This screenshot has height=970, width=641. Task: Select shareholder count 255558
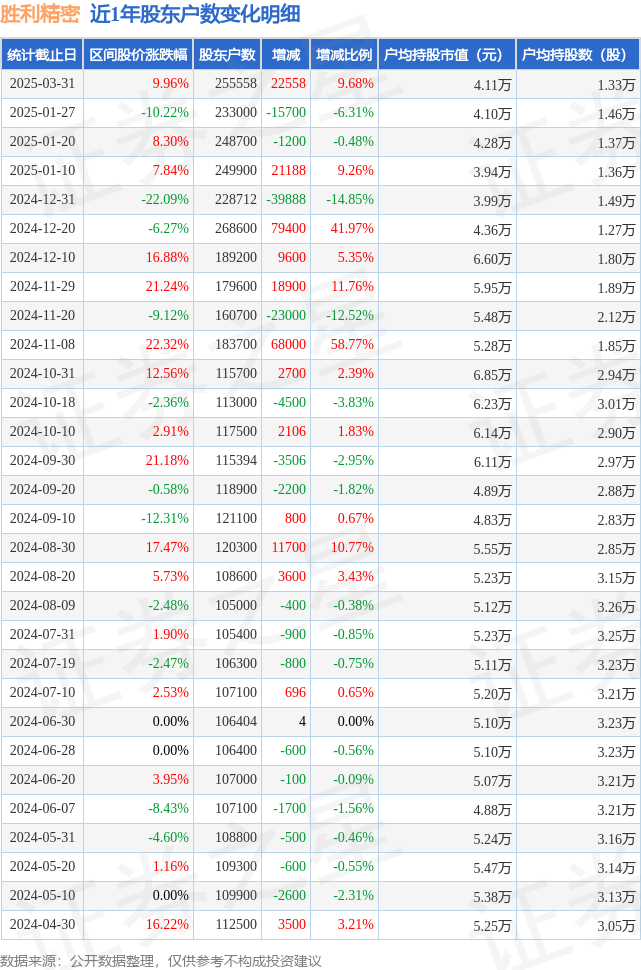pyautogui.click(x=236, y=84)
